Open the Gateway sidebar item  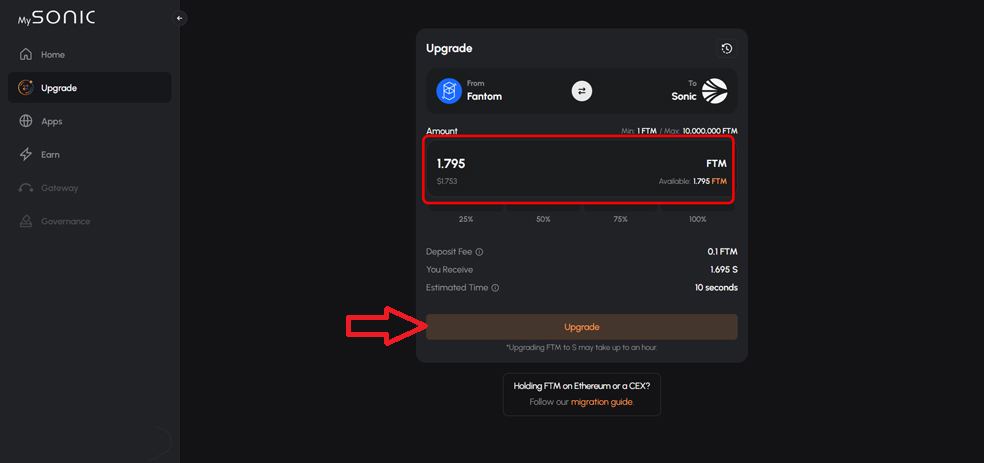pos(59,188)
